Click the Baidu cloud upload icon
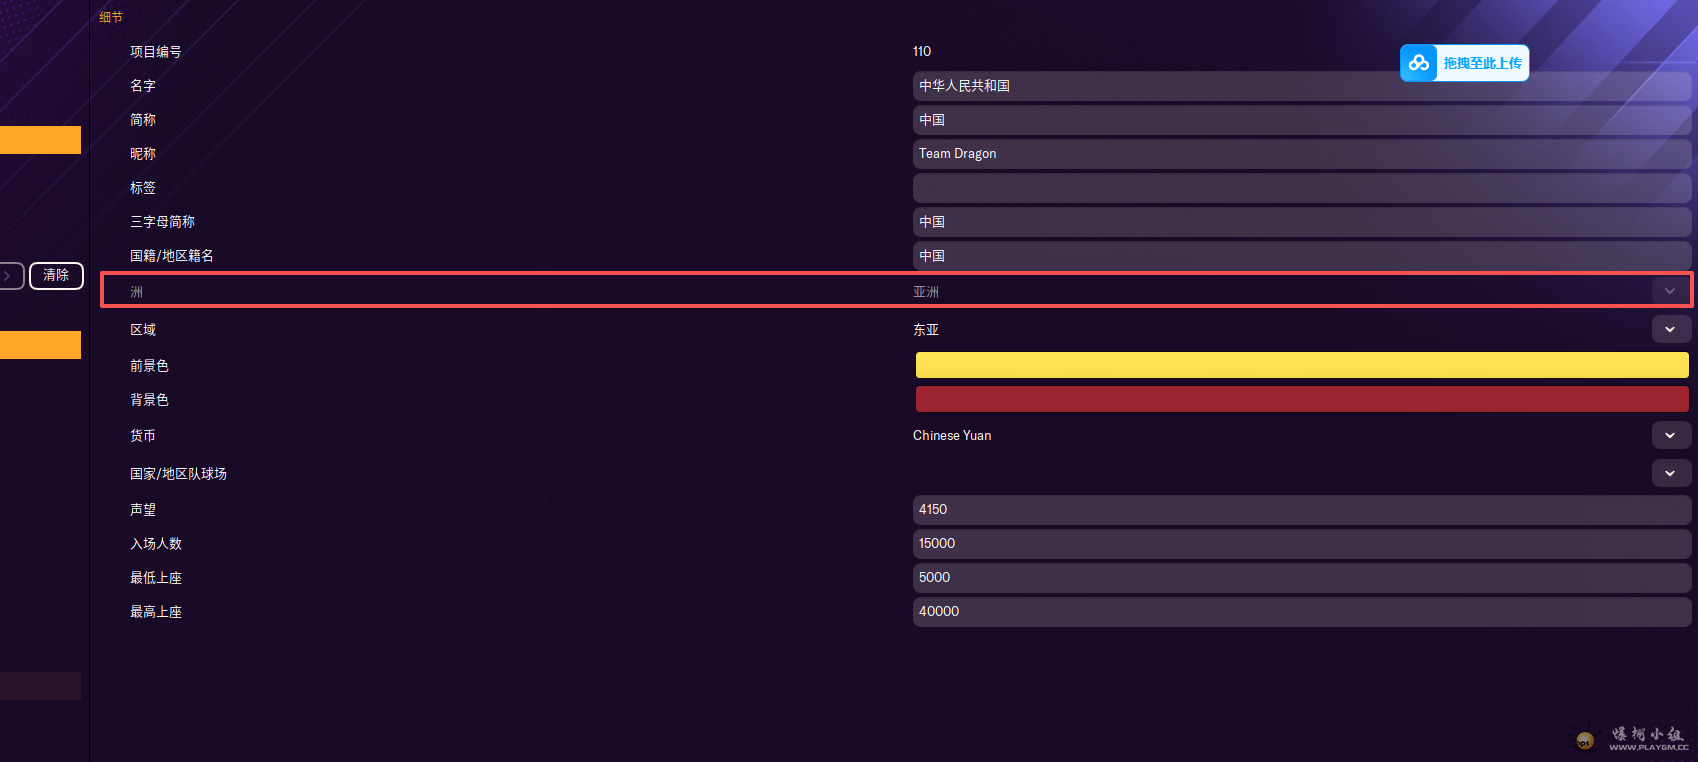The width and height of the screenshot is (1698, 762). point(1418,63)
